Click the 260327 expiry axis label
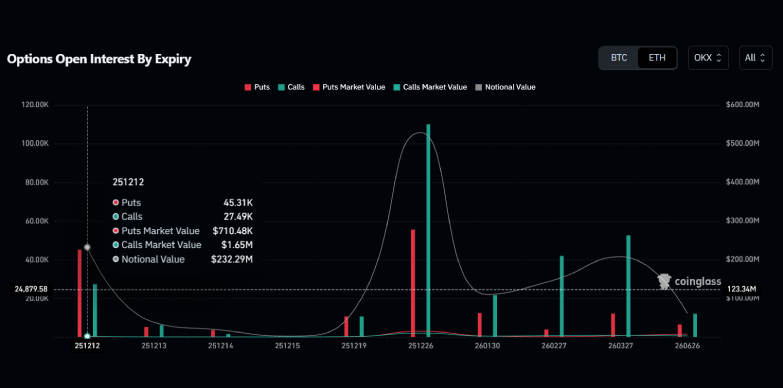783x388 pixels. (621, 346)
